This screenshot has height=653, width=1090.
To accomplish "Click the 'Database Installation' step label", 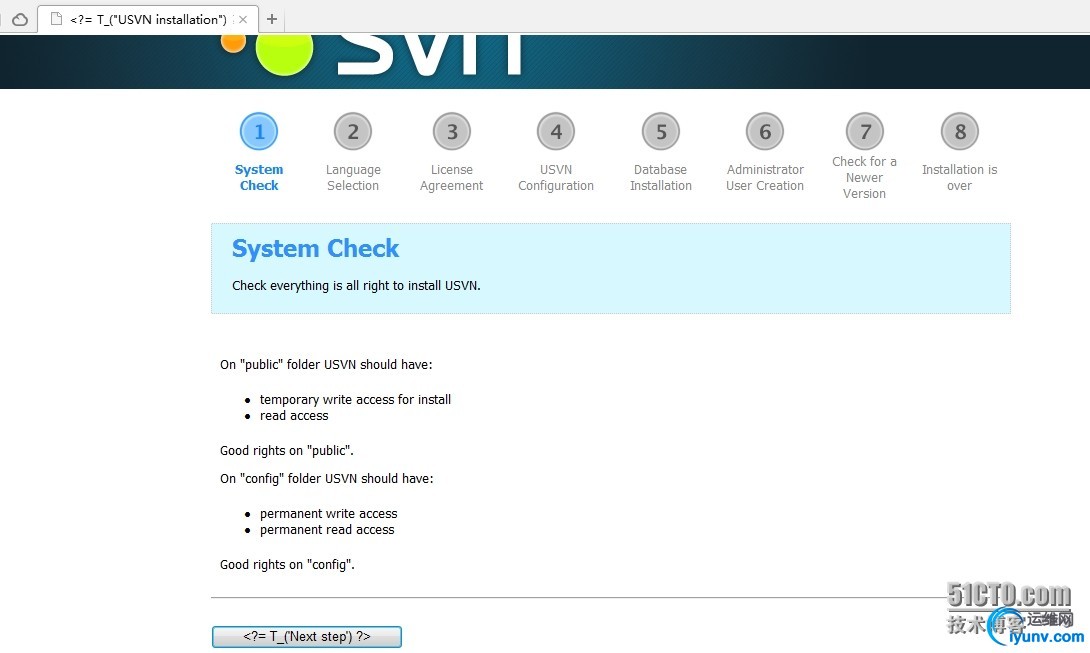I will point(660,177).
